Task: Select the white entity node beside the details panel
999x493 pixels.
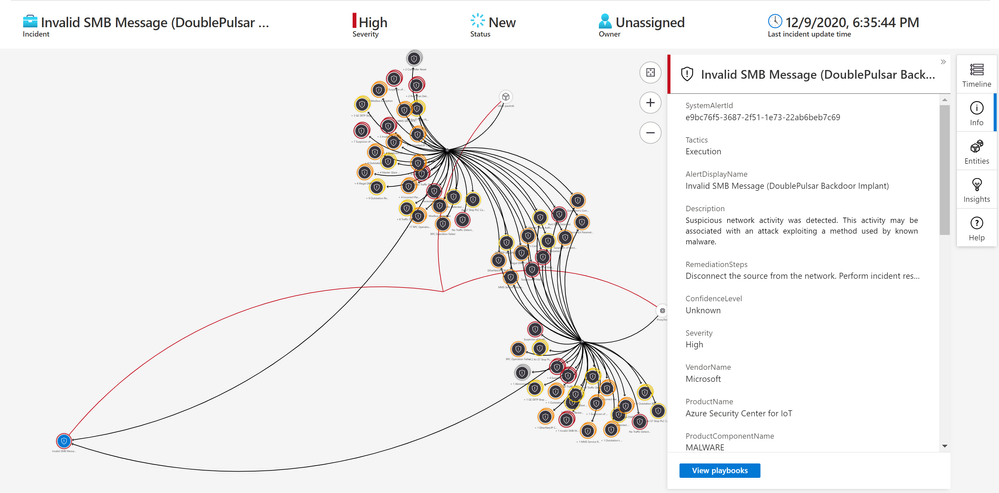Action: tap(663, 310)
